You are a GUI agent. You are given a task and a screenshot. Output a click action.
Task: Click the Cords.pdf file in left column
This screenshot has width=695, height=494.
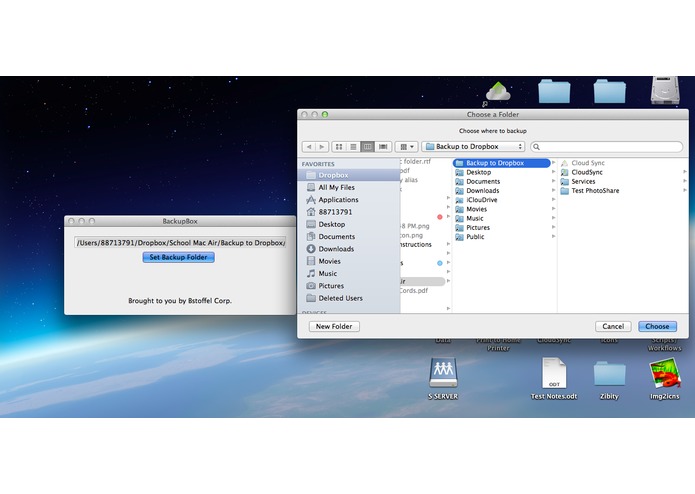point(414,291)
